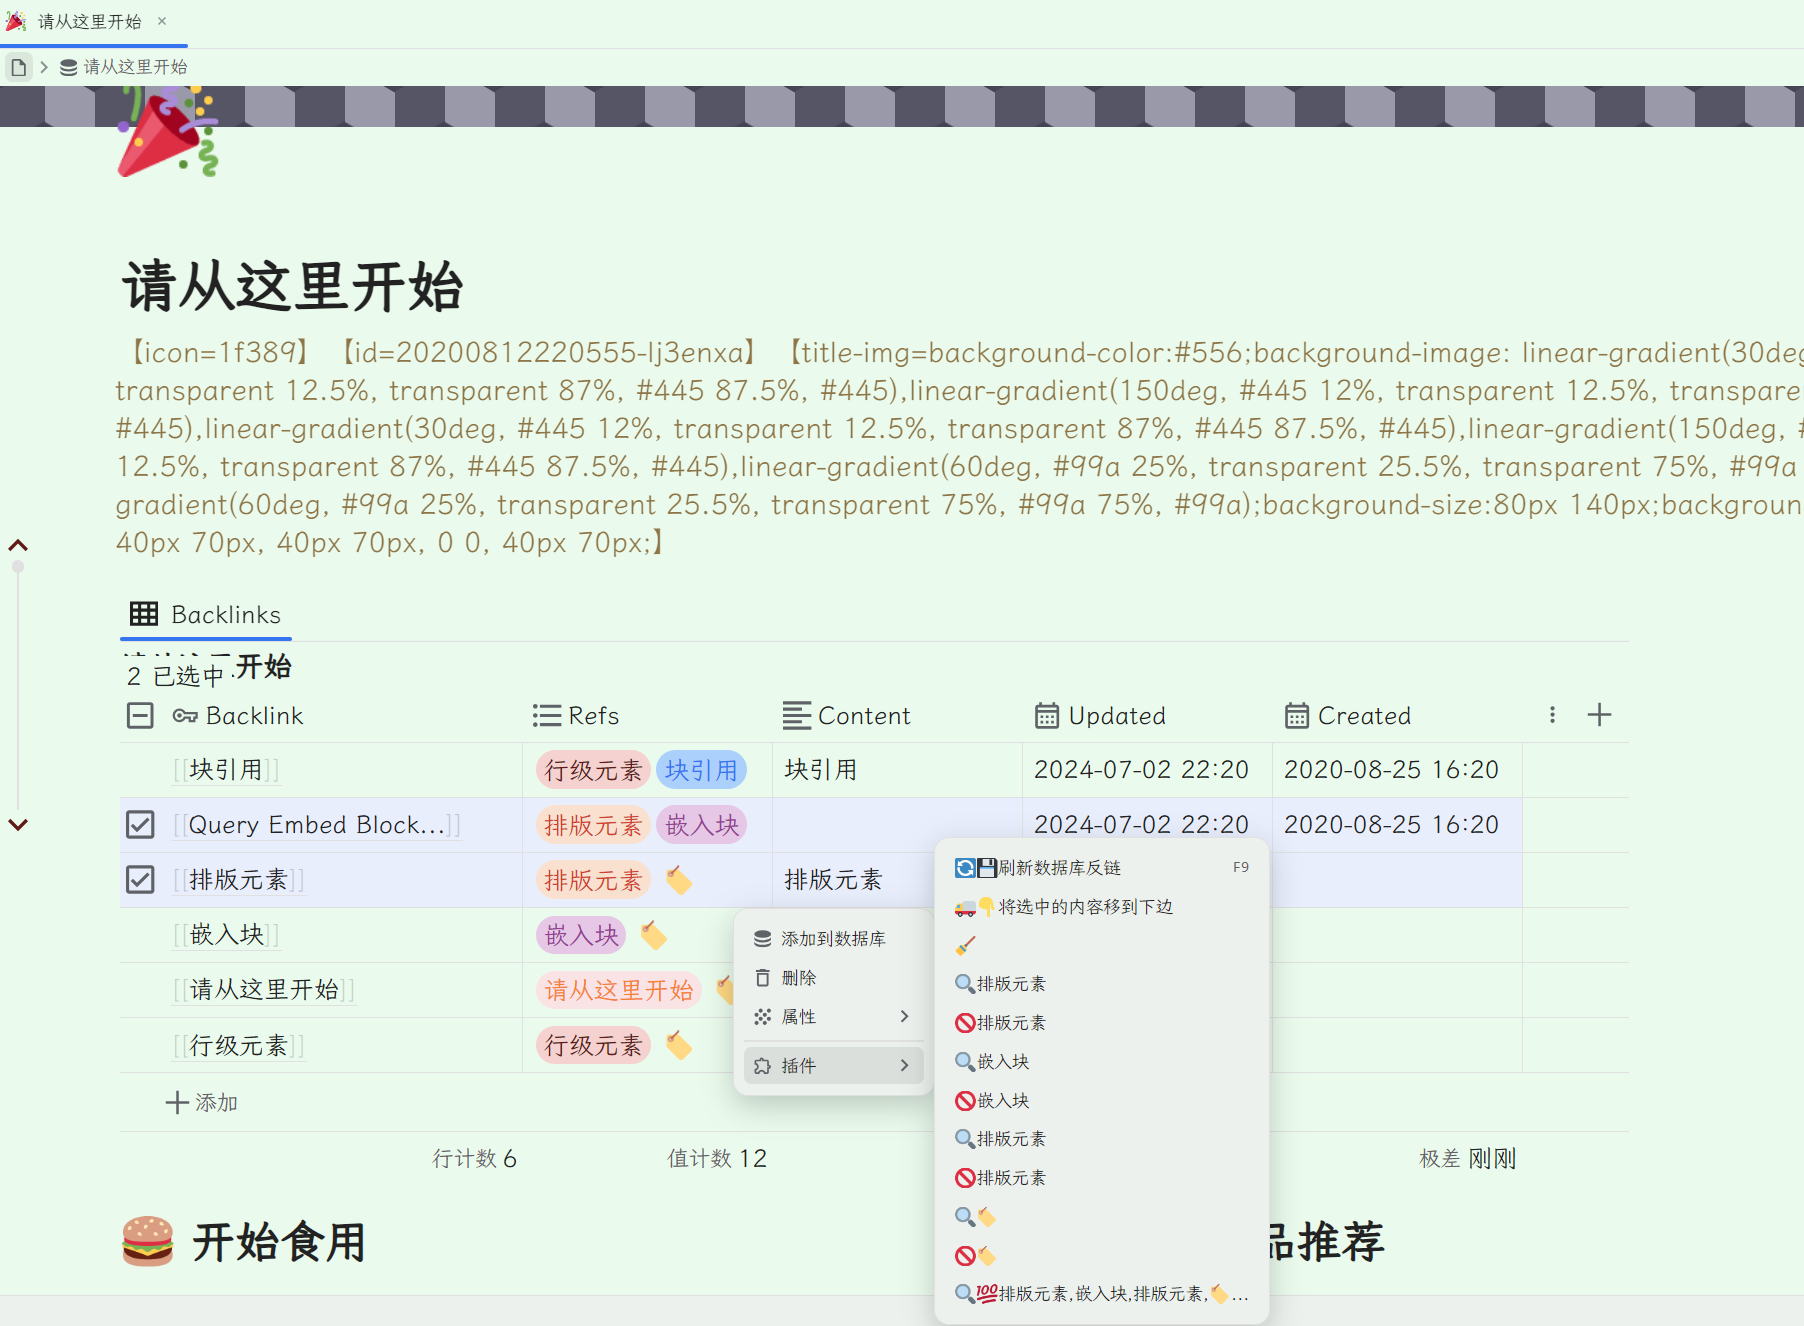Click the 排版元素 tag in the Query Embed row
Viewport: 1804px width, 1326px height.
(x=593, y=825)
